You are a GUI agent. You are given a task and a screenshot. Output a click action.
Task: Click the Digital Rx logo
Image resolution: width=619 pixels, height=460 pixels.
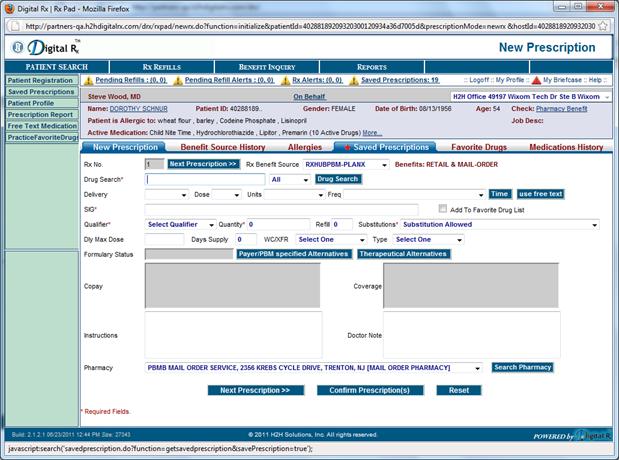pos(44,47)
